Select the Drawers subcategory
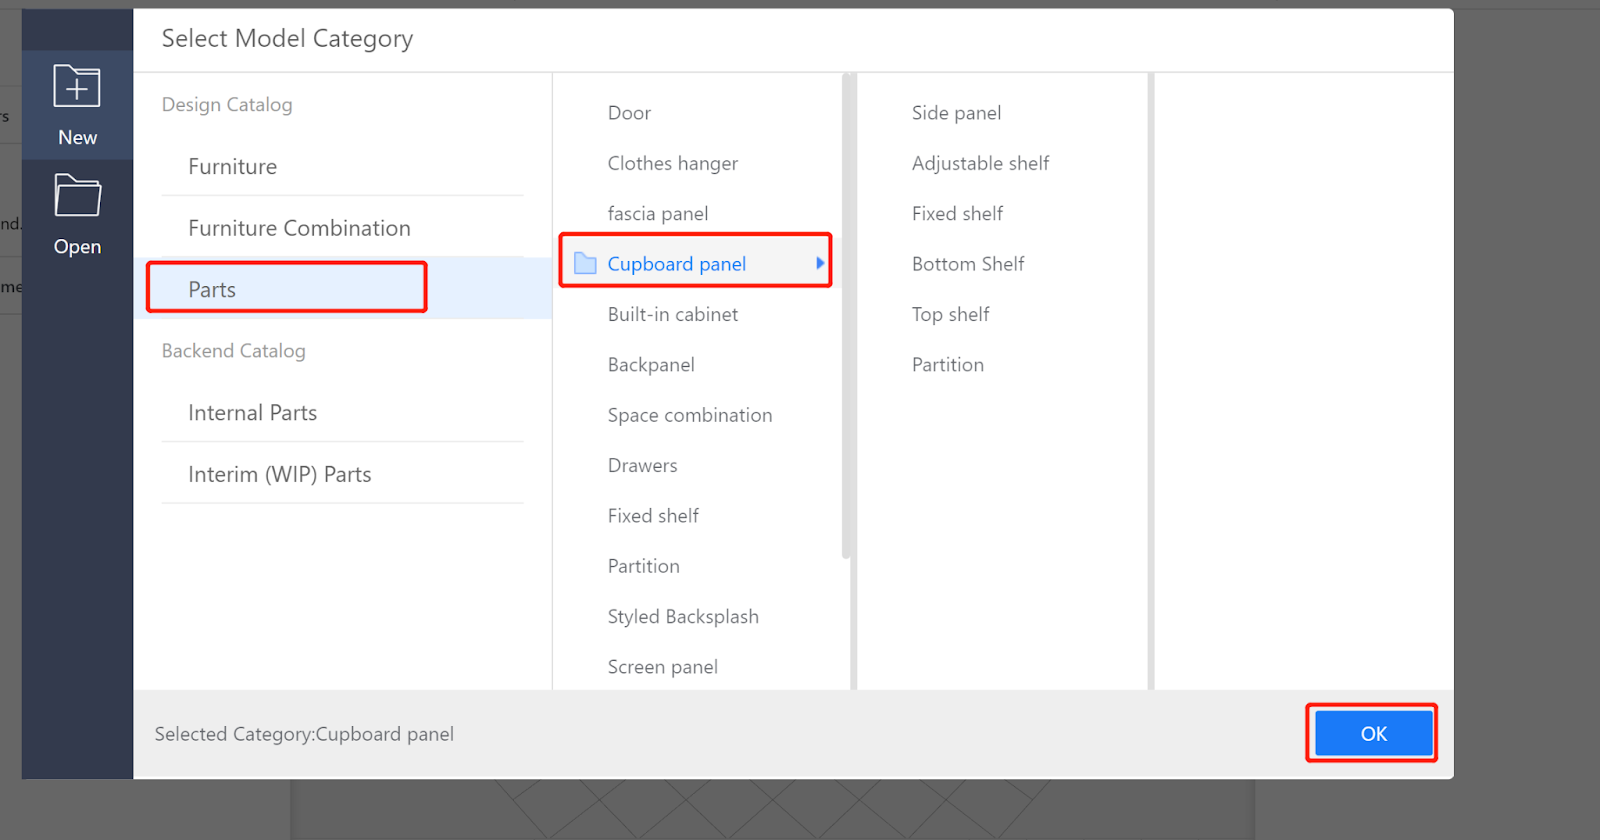Viewport: 1600px width, 840px height. [x=642, y=465]
